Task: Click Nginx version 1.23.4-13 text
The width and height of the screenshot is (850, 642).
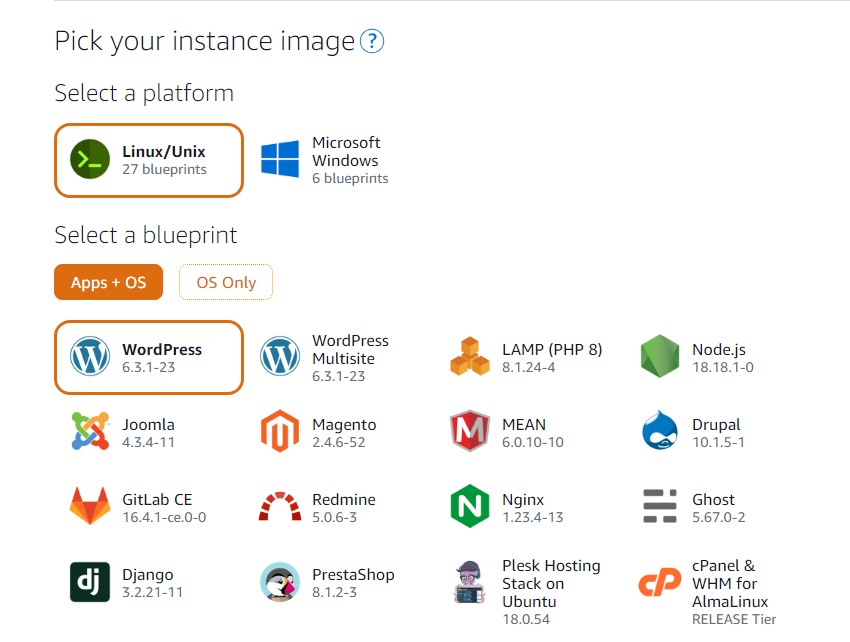Action: (x=532, y=517)
